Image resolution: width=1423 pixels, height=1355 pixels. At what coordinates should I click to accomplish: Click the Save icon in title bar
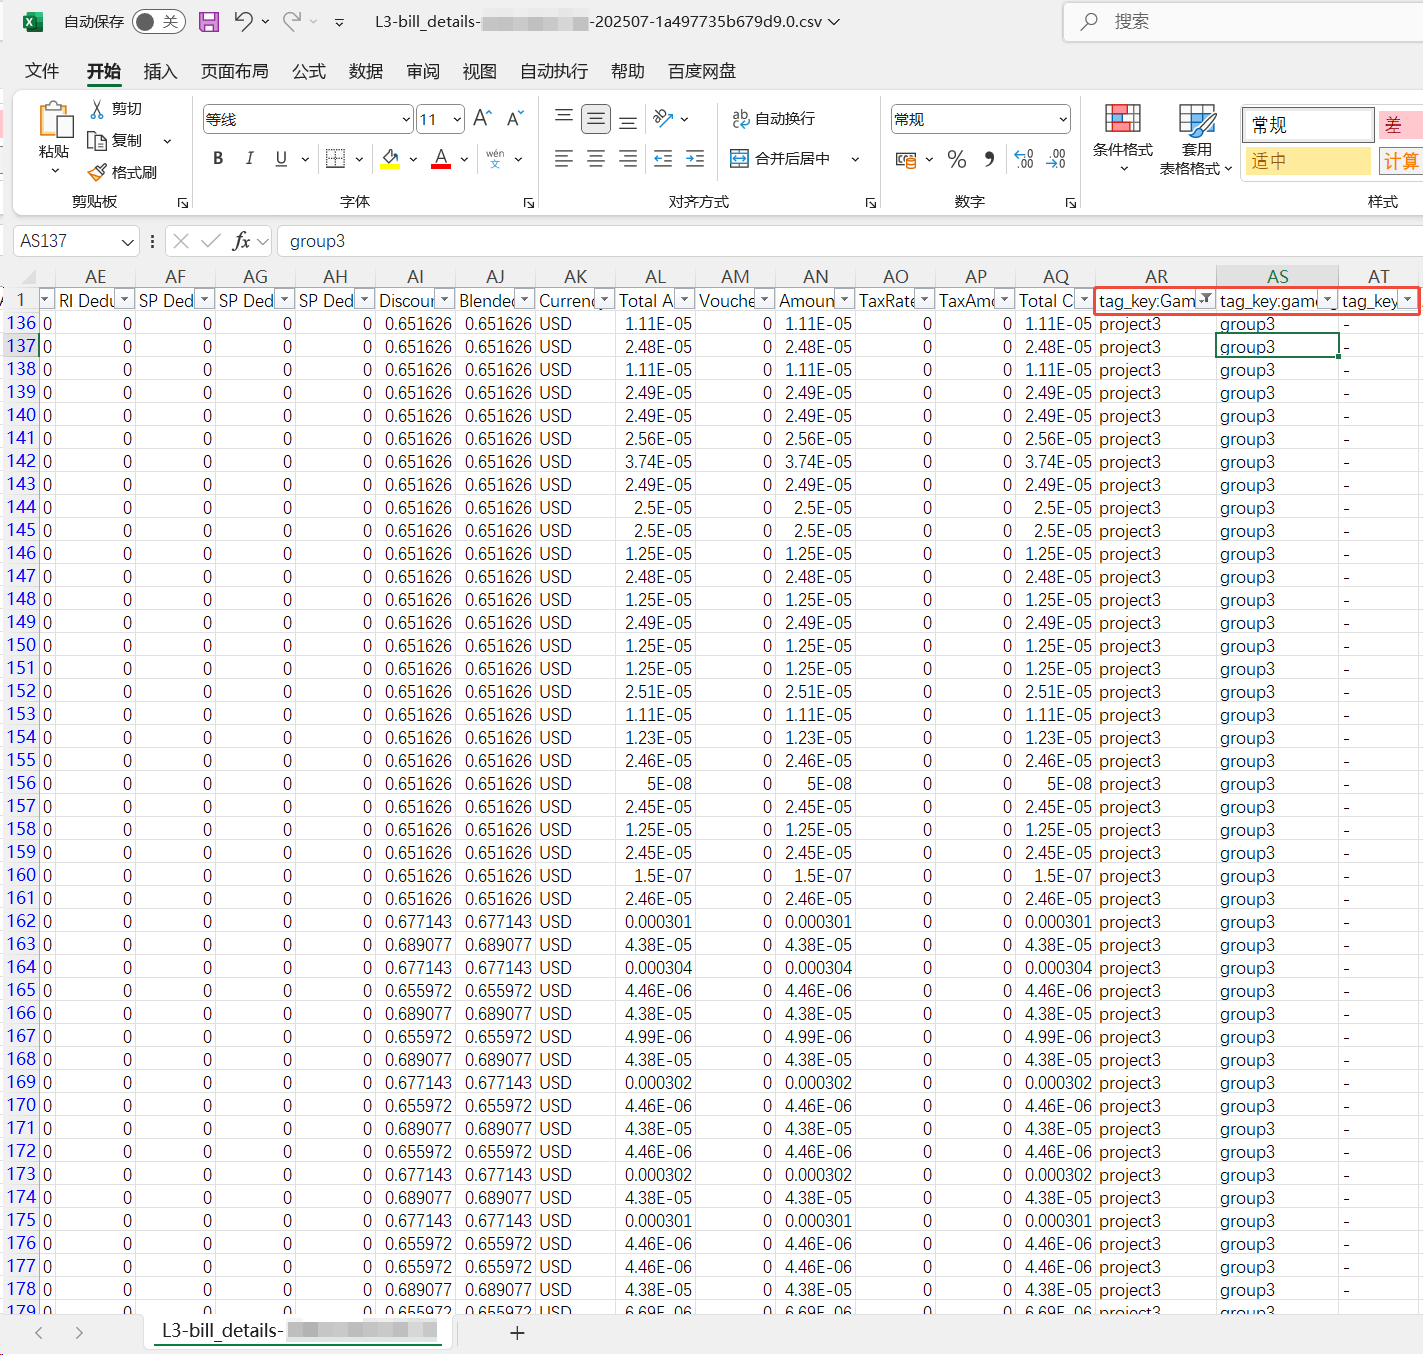pos(209,22)
